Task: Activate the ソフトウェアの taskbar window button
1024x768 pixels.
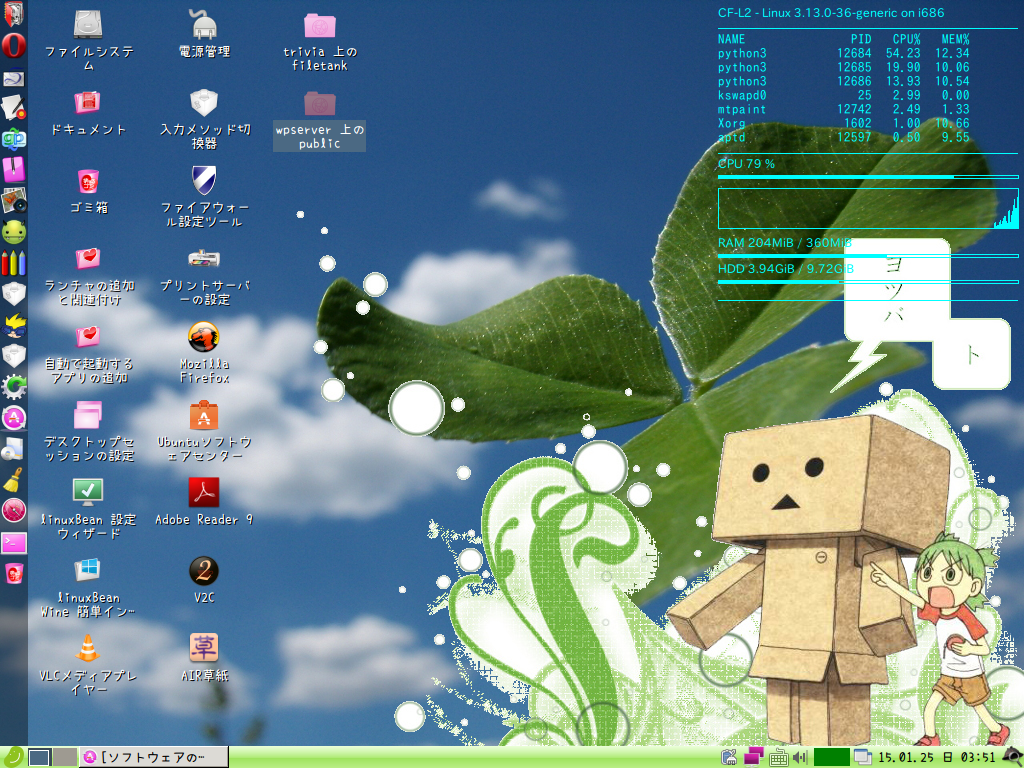Action: coord(154,758)
